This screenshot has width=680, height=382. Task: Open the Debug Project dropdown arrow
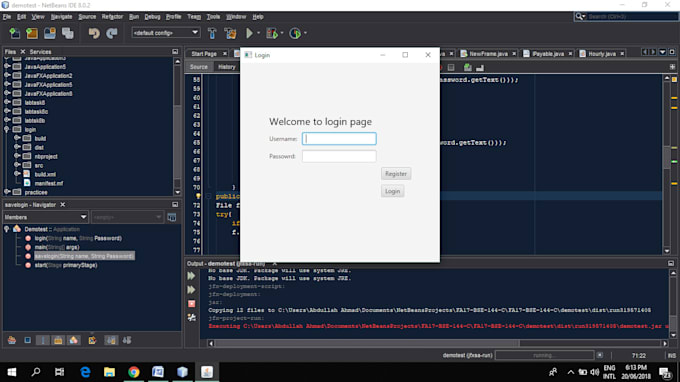point(282,33)
